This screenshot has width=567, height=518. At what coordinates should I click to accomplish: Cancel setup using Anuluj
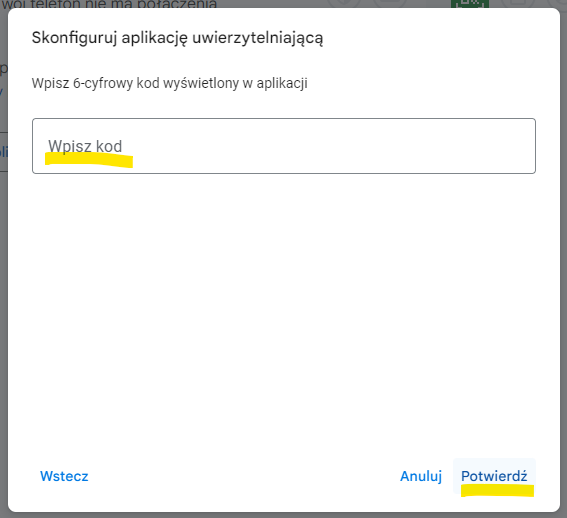coord(421,476)
